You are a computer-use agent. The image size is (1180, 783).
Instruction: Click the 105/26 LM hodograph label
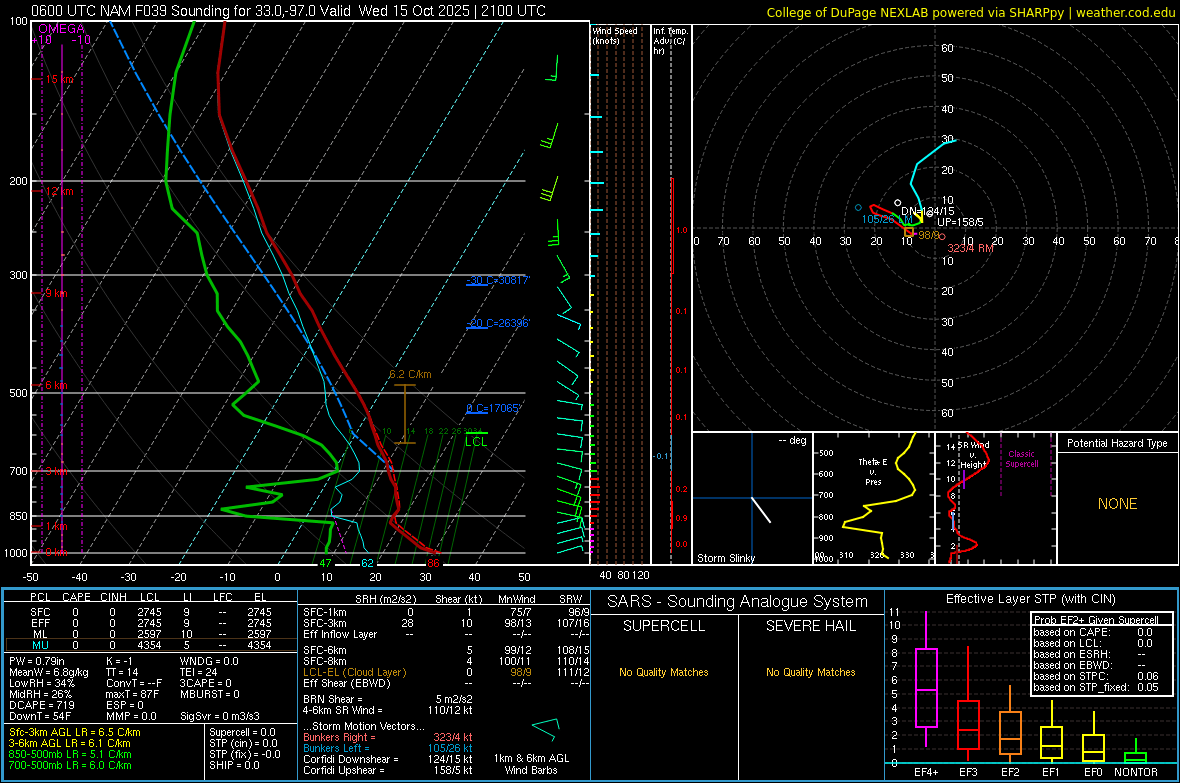click(x=887, y=219)
